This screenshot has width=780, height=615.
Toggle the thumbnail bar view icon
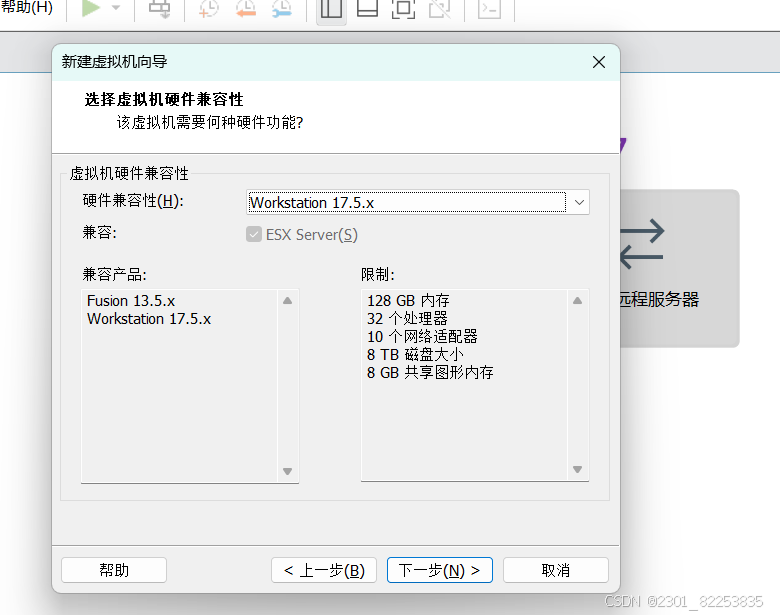[x=368, y=8]
